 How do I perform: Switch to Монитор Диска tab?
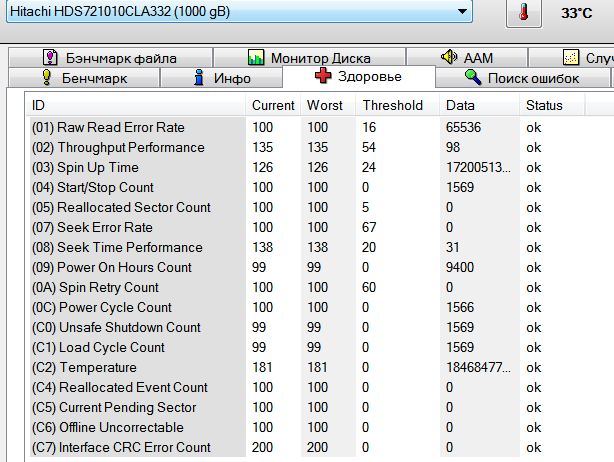click(x=309, y=58)
